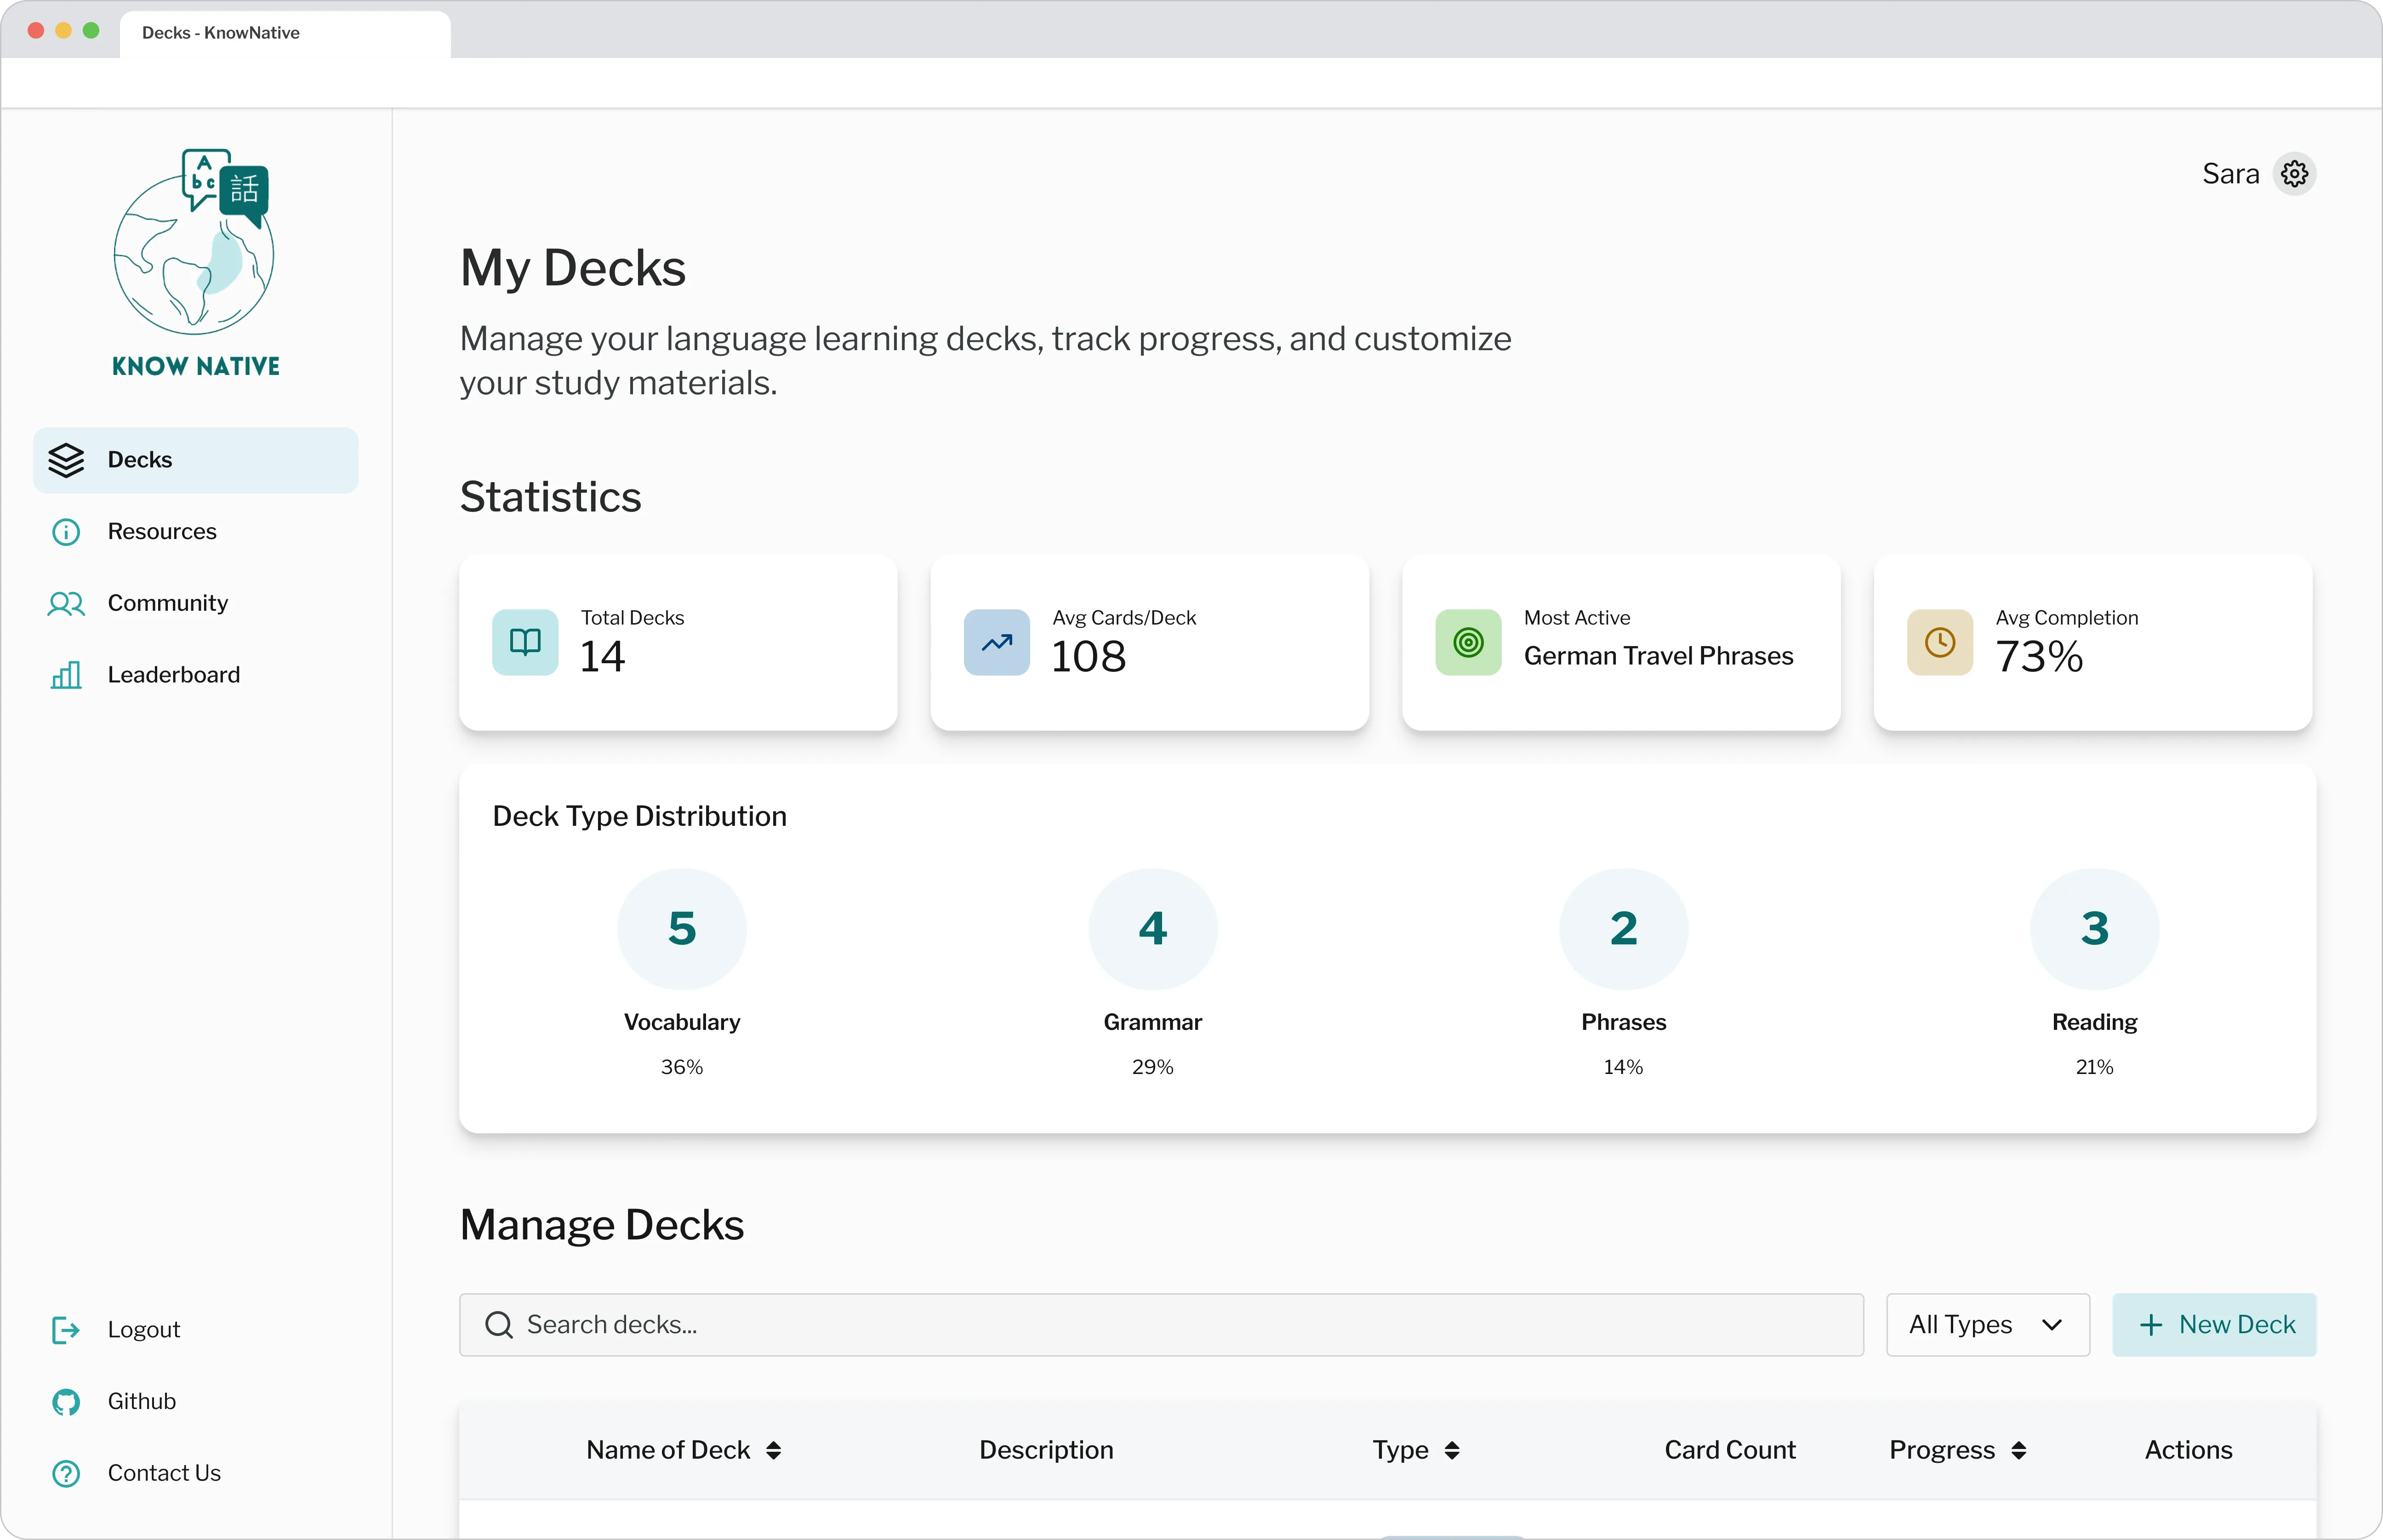
Task: Click the Avg Completion clock icon
Action: (1939, 642)
